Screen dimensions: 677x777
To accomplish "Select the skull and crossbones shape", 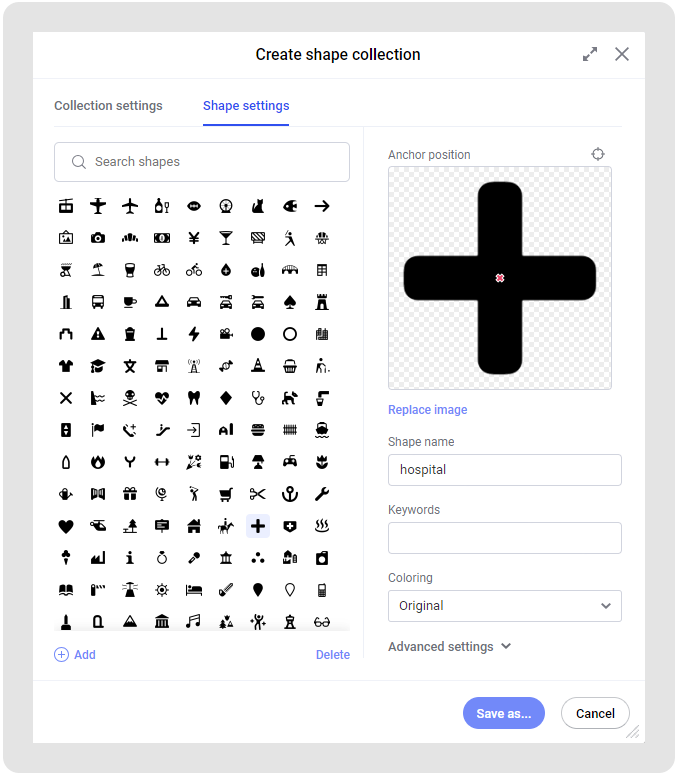I will point(130,397).
